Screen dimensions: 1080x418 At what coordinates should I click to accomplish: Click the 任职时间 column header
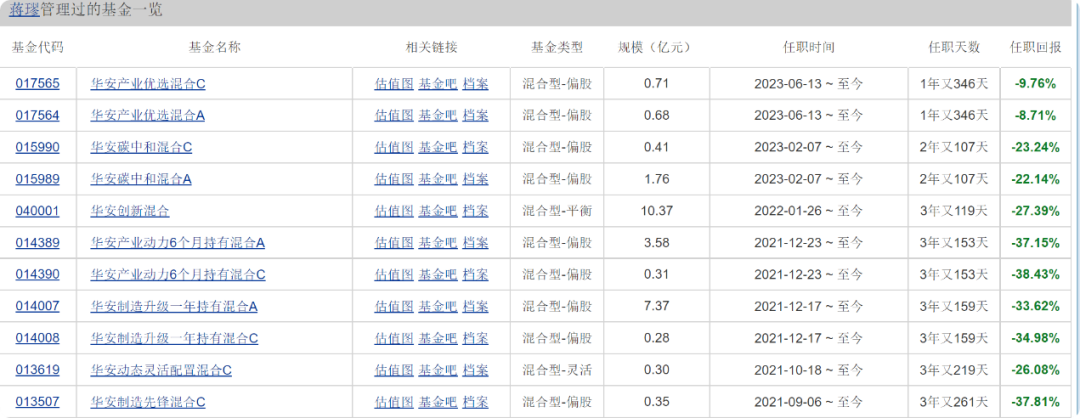[809, 48]
